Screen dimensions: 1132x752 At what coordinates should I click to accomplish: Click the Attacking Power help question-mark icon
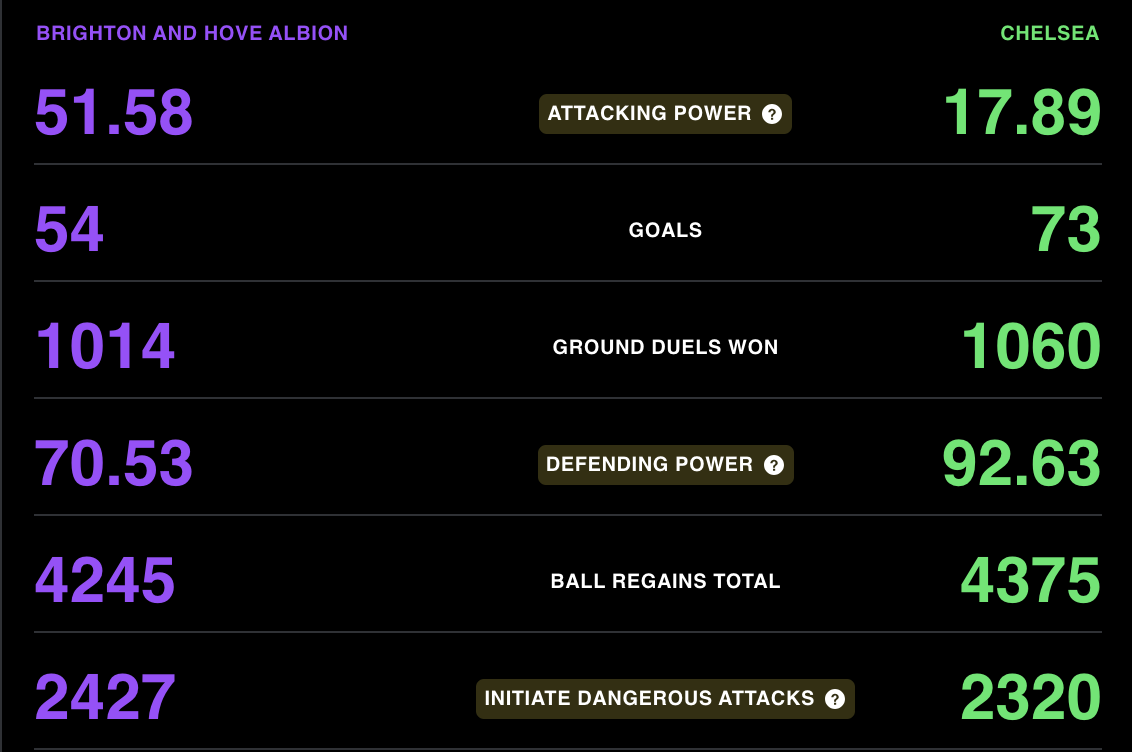772,114
